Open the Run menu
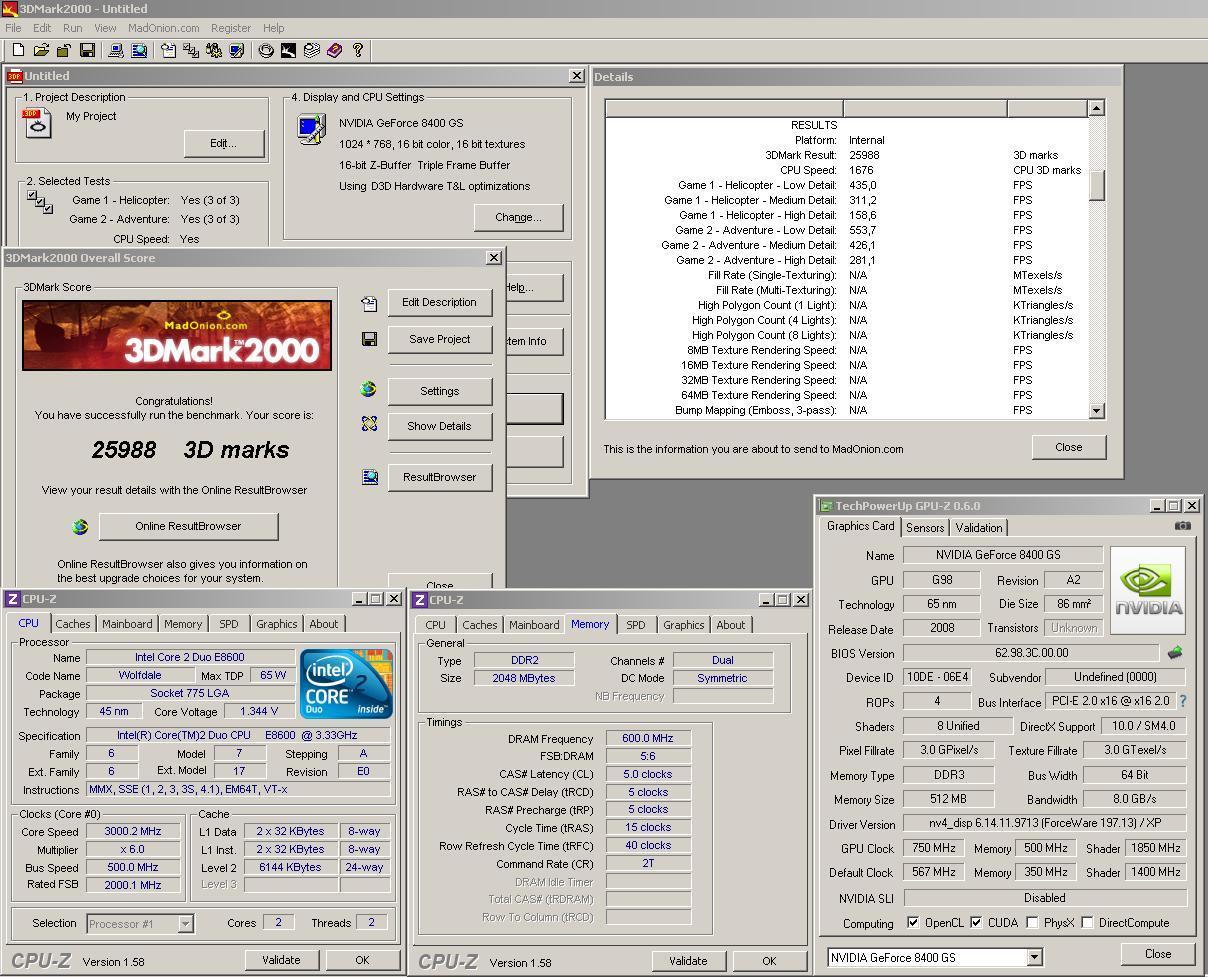The image size is (1208, 977). click(72, 28)
